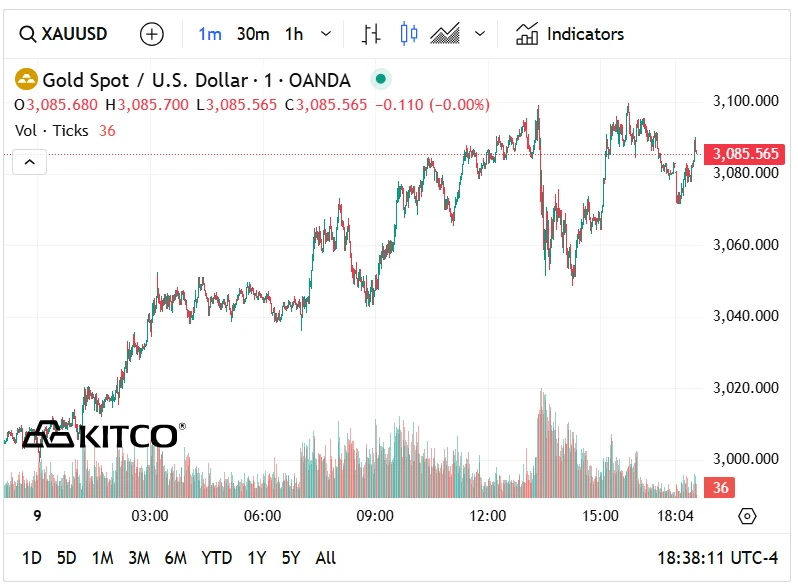The image size is (798, 586).
Task: Expand the time interval dropdown
Action: (326, 34)
